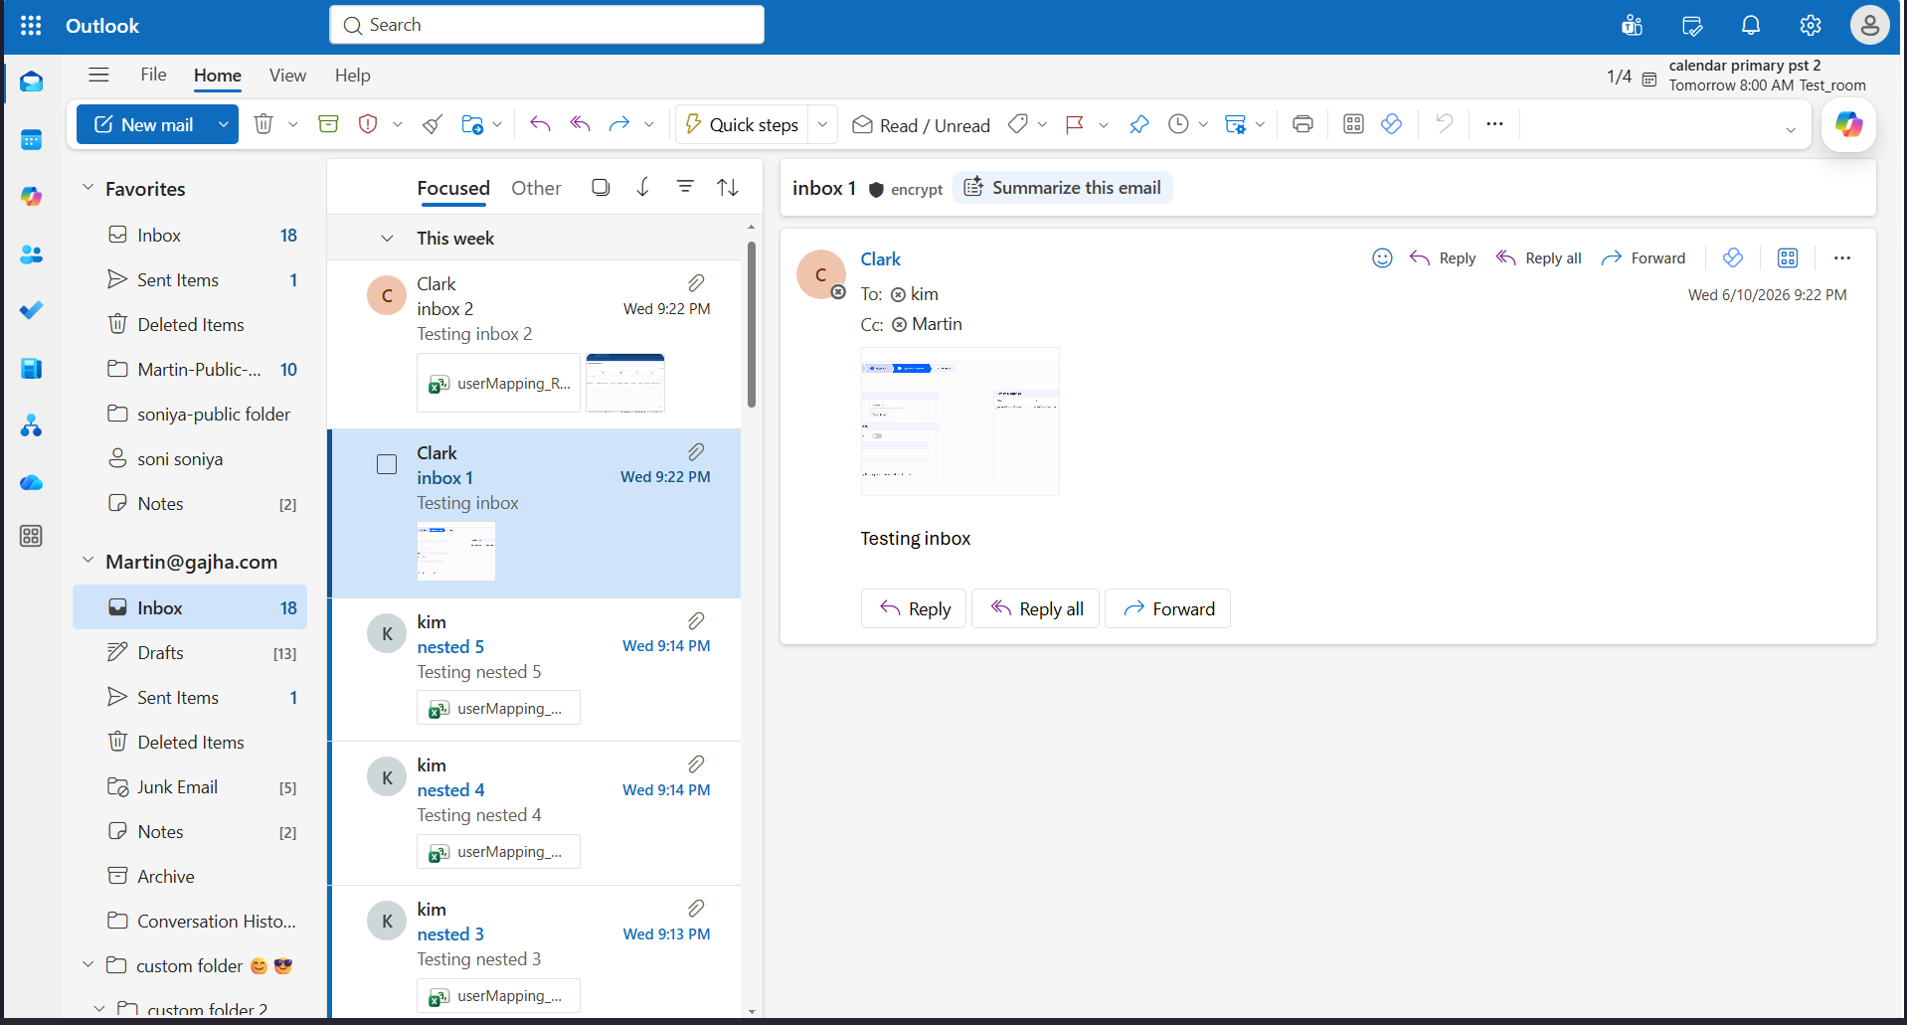The width and height of the screenshot is (1907, 1025).
Task: Click the Search input field
Action: point(547,25)
